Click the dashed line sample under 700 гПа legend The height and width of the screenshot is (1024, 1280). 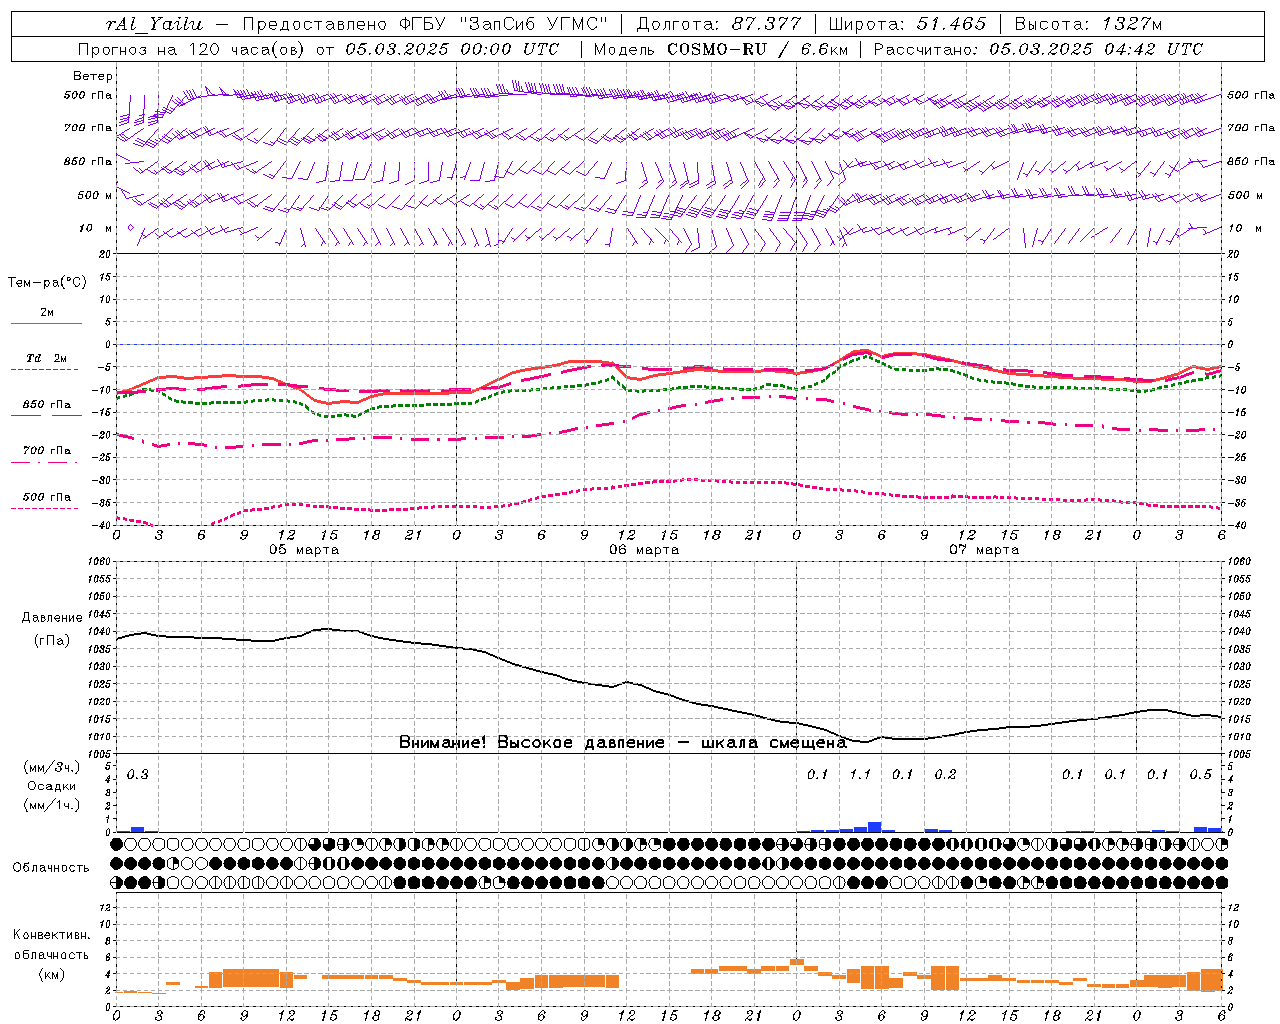(46, 462)
